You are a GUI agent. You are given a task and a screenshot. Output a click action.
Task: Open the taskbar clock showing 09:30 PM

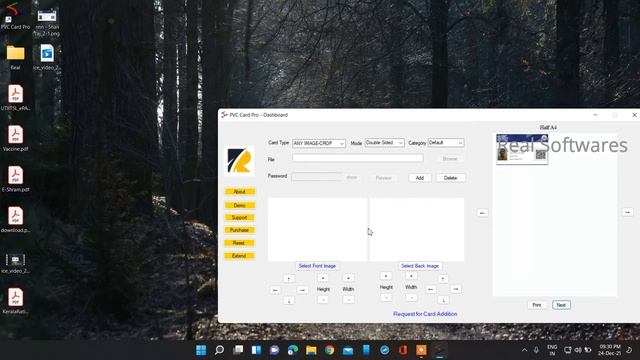coord(610,350)
